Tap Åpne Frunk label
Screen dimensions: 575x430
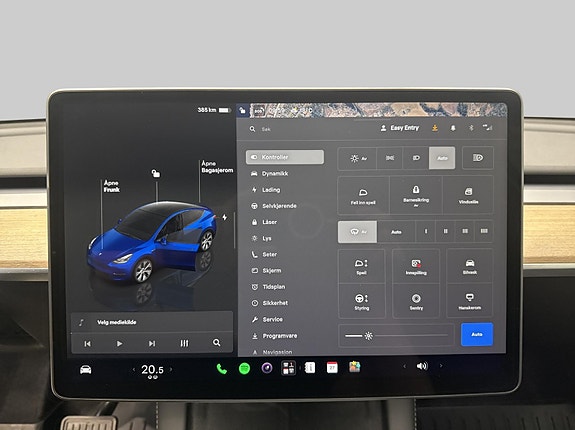[x=111, y=186]
